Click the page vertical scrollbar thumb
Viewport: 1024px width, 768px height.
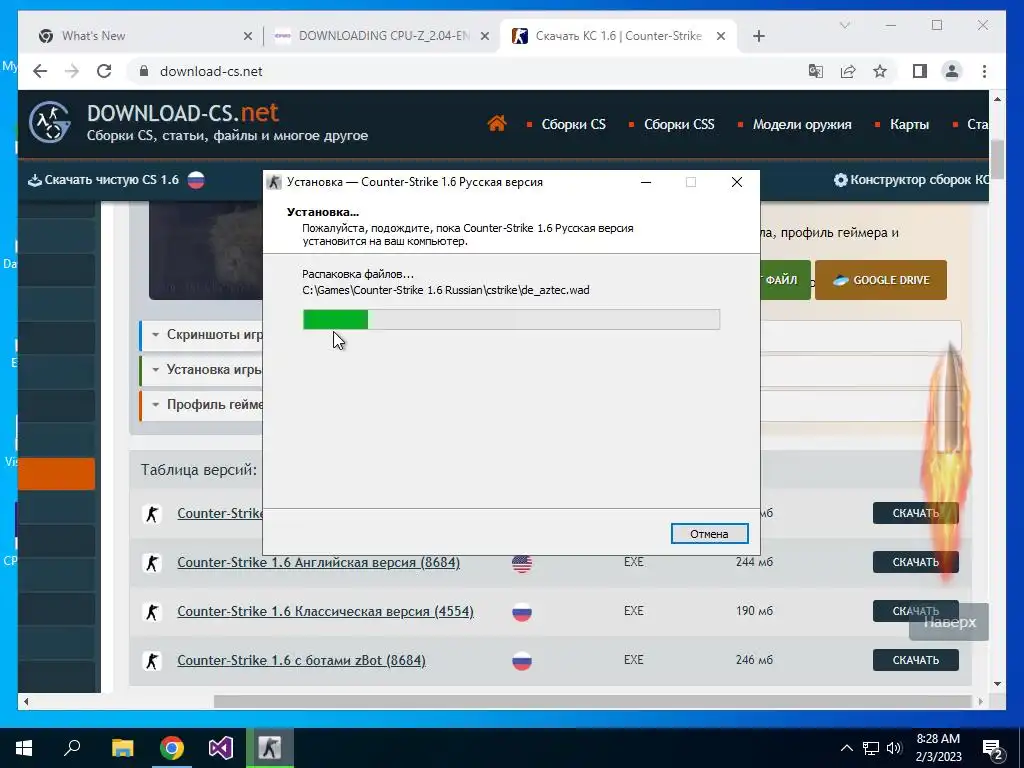point(997,159)
